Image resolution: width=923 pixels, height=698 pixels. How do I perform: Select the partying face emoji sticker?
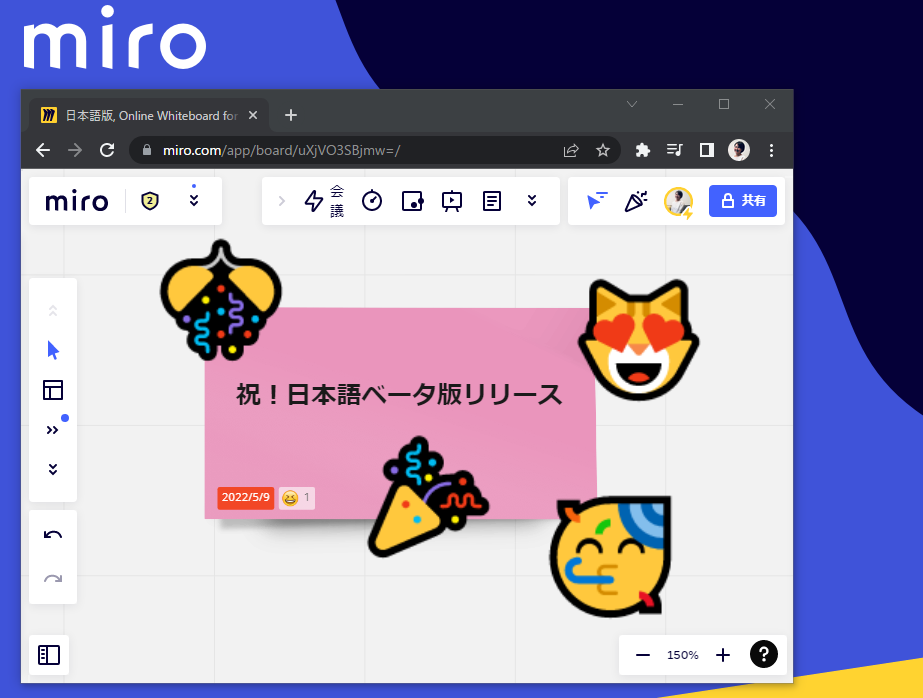pos(610,556)
